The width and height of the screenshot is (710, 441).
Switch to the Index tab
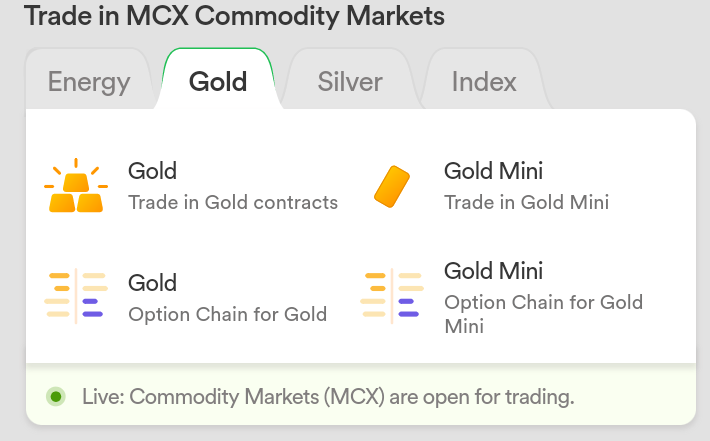tap(484, 81)
